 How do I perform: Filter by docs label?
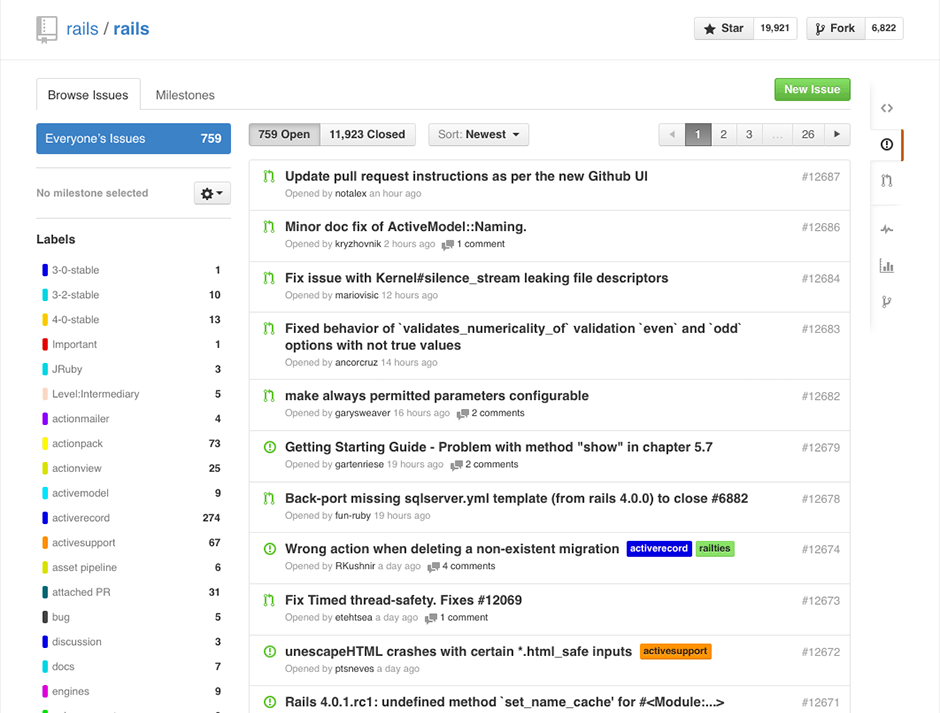pos(131,666)
